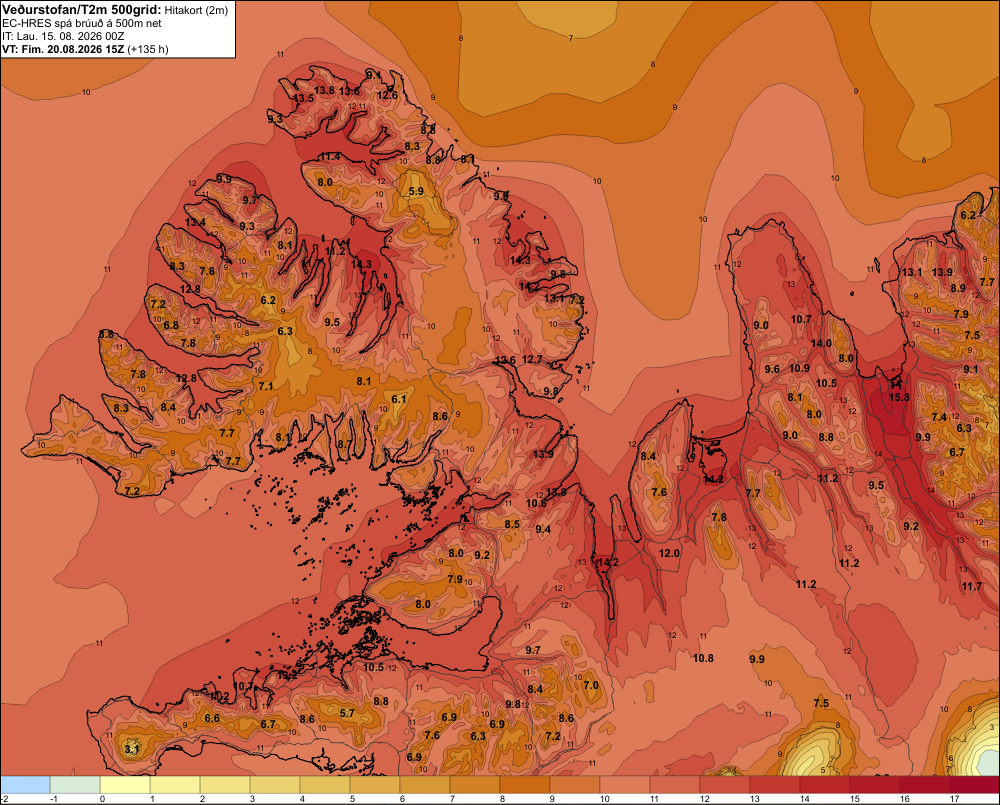1000x805 pixels.
Task: Click the '(+135 h)' forecast offset
Action: coord(148,49)
